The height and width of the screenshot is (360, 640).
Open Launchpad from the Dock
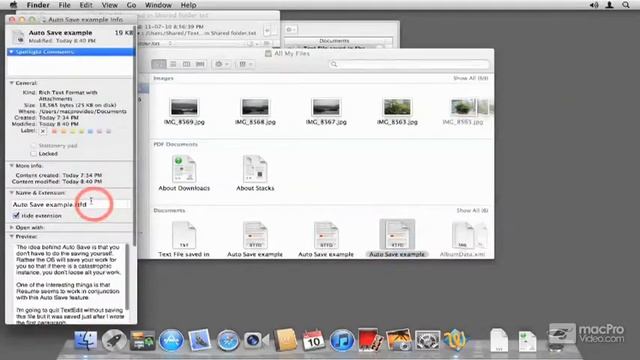pos(114,340)
